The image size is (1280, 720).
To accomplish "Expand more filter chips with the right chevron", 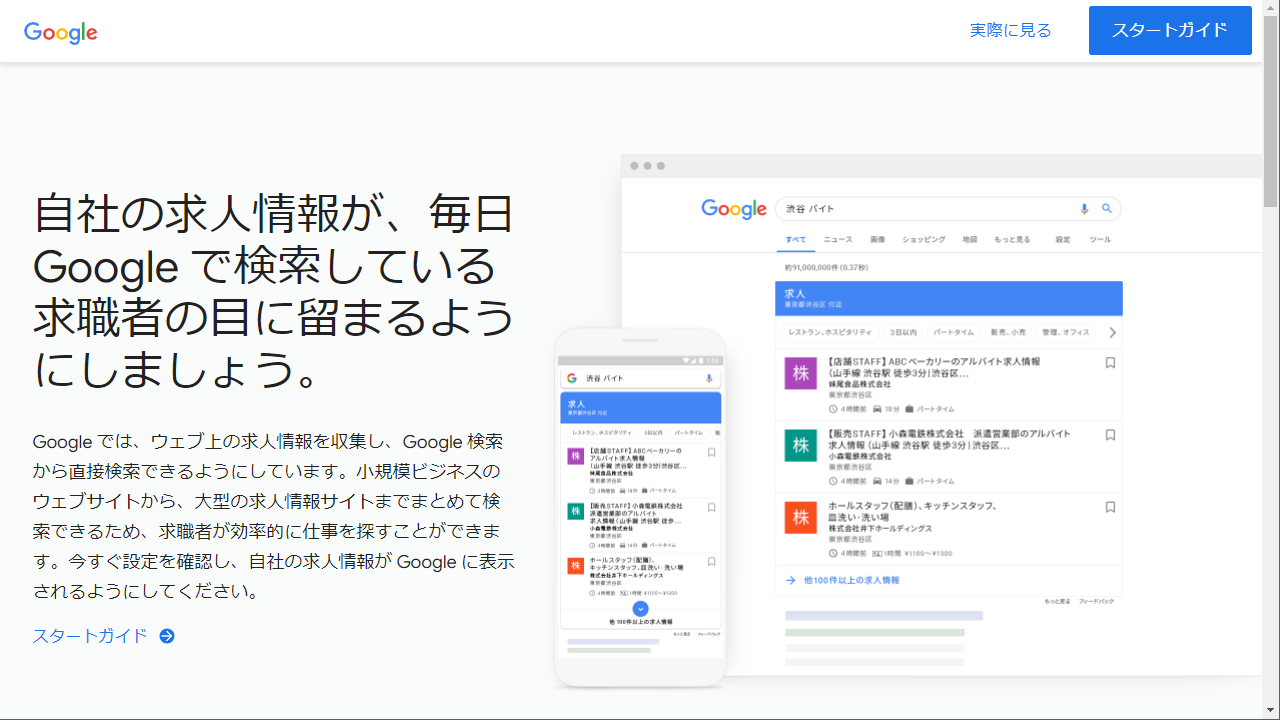I will [x=1112, y=332].
